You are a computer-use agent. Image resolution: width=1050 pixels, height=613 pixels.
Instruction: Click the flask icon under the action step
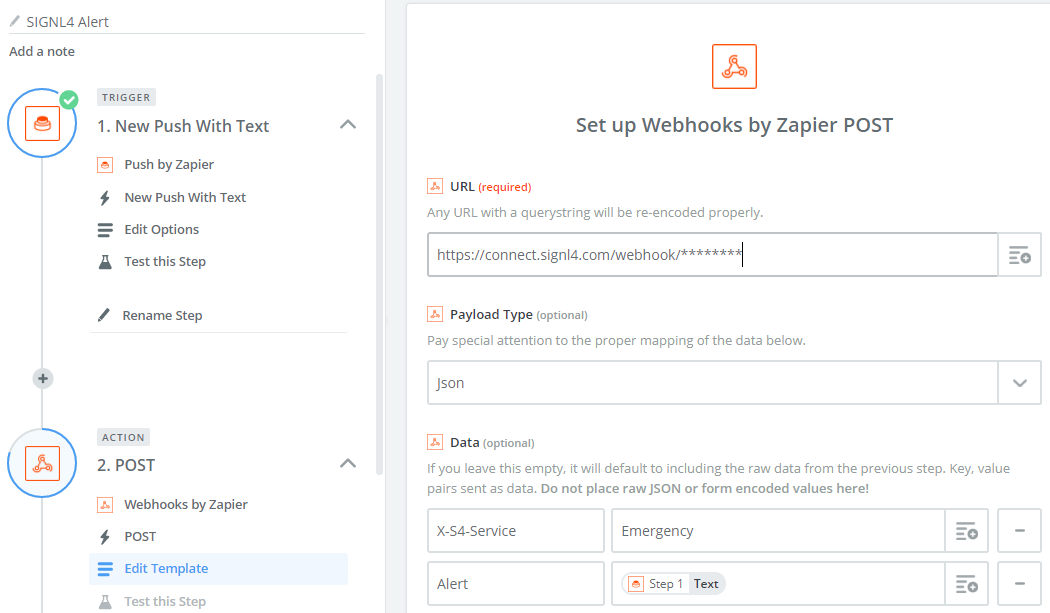(105, 602)
